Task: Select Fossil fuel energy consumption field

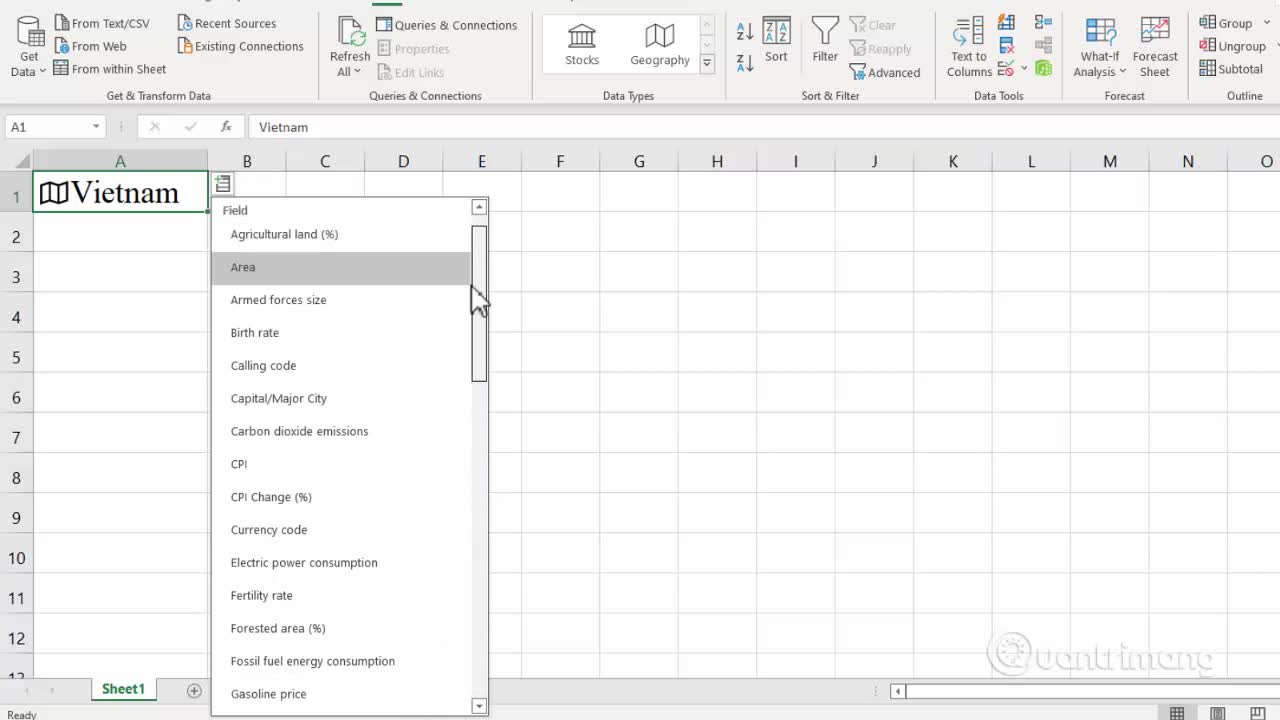Action: 341,661
